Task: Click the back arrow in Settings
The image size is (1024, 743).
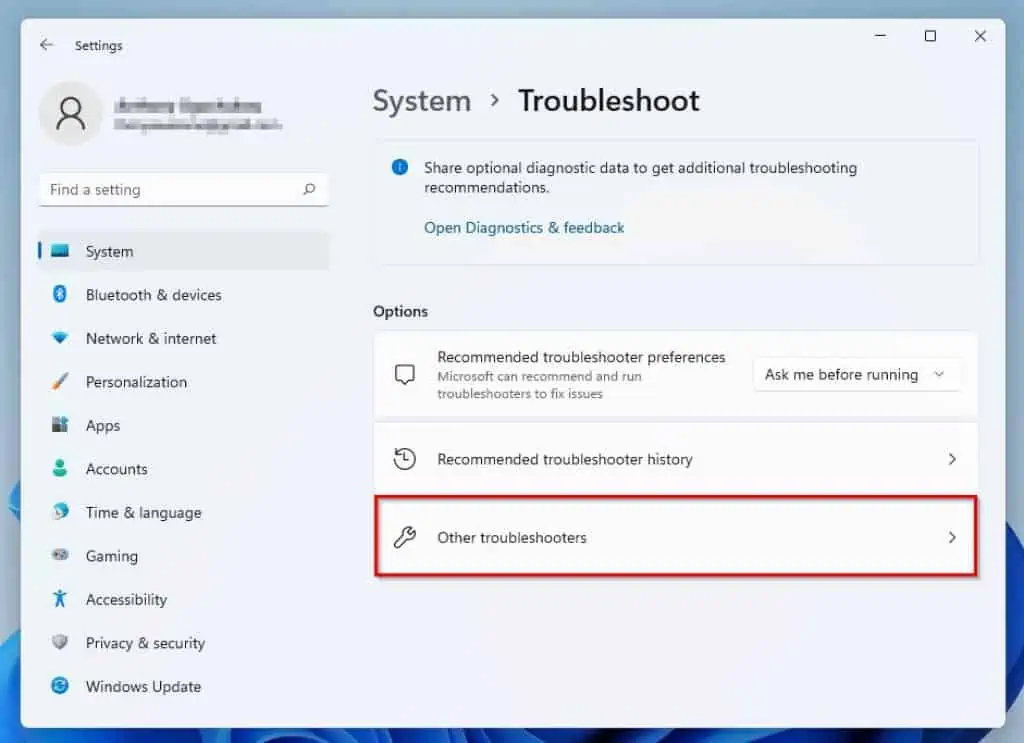Action: pyautogui.click(x=46, y=44)
